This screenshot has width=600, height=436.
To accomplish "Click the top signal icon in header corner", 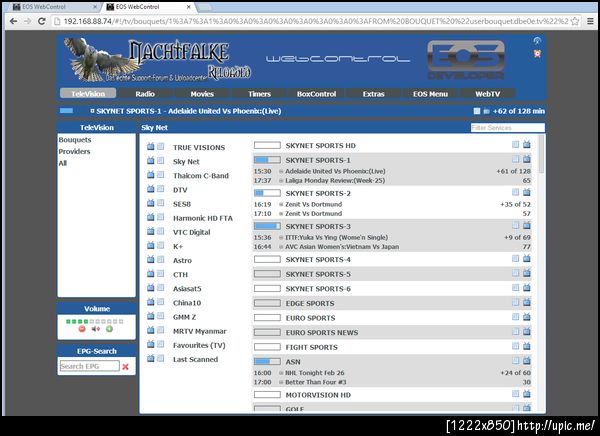I will 537,41.
